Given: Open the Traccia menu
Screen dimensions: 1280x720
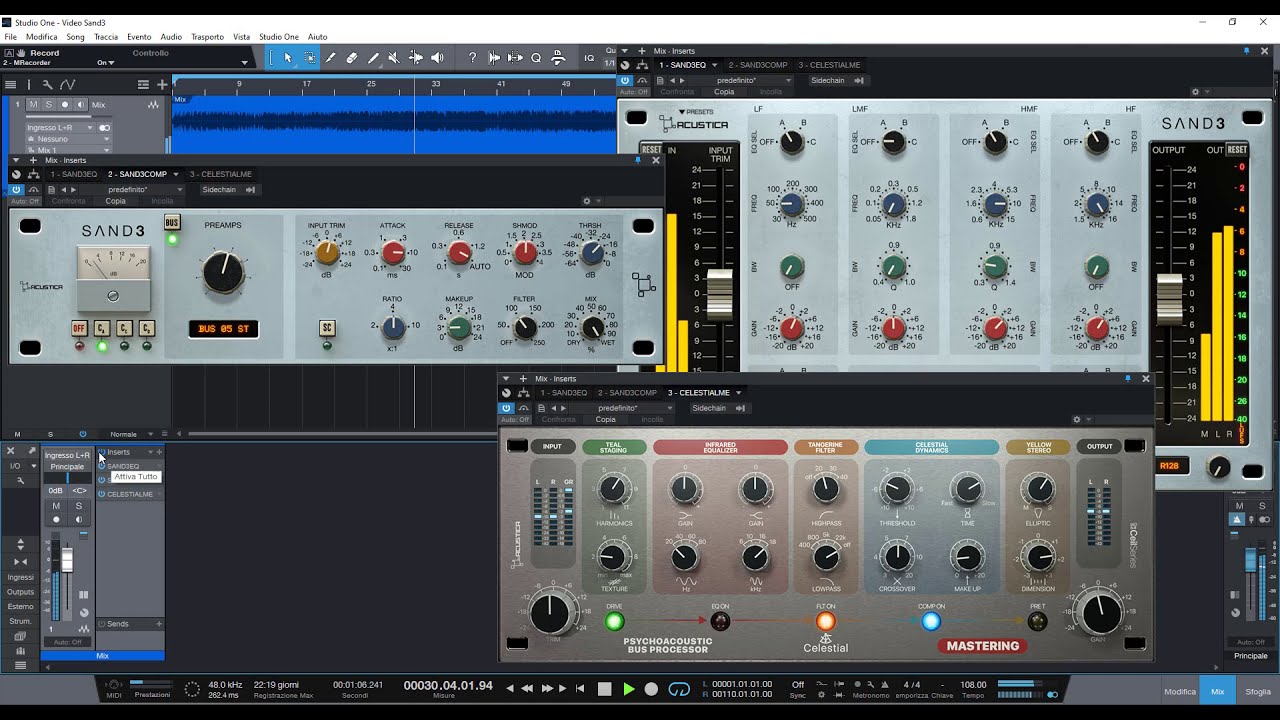Looking at the screenshot, I should [x=106, y=37].
